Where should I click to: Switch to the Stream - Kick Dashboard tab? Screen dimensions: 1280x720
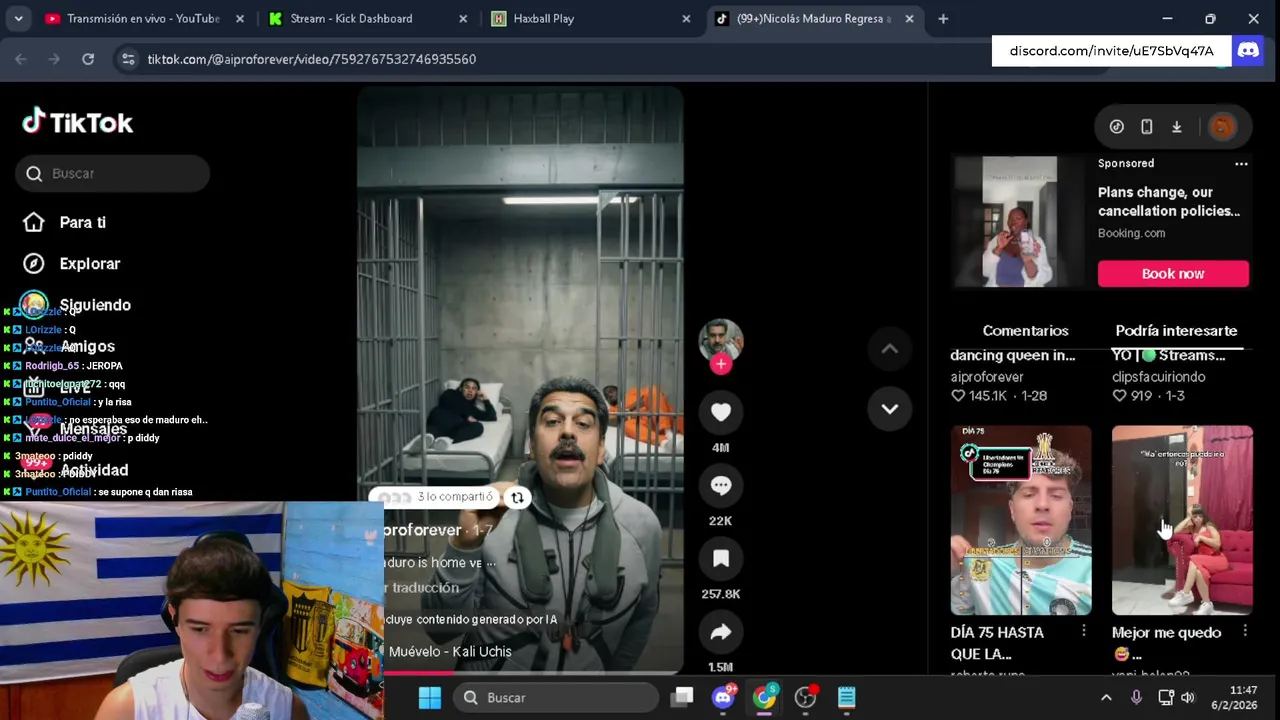(369, 18)
